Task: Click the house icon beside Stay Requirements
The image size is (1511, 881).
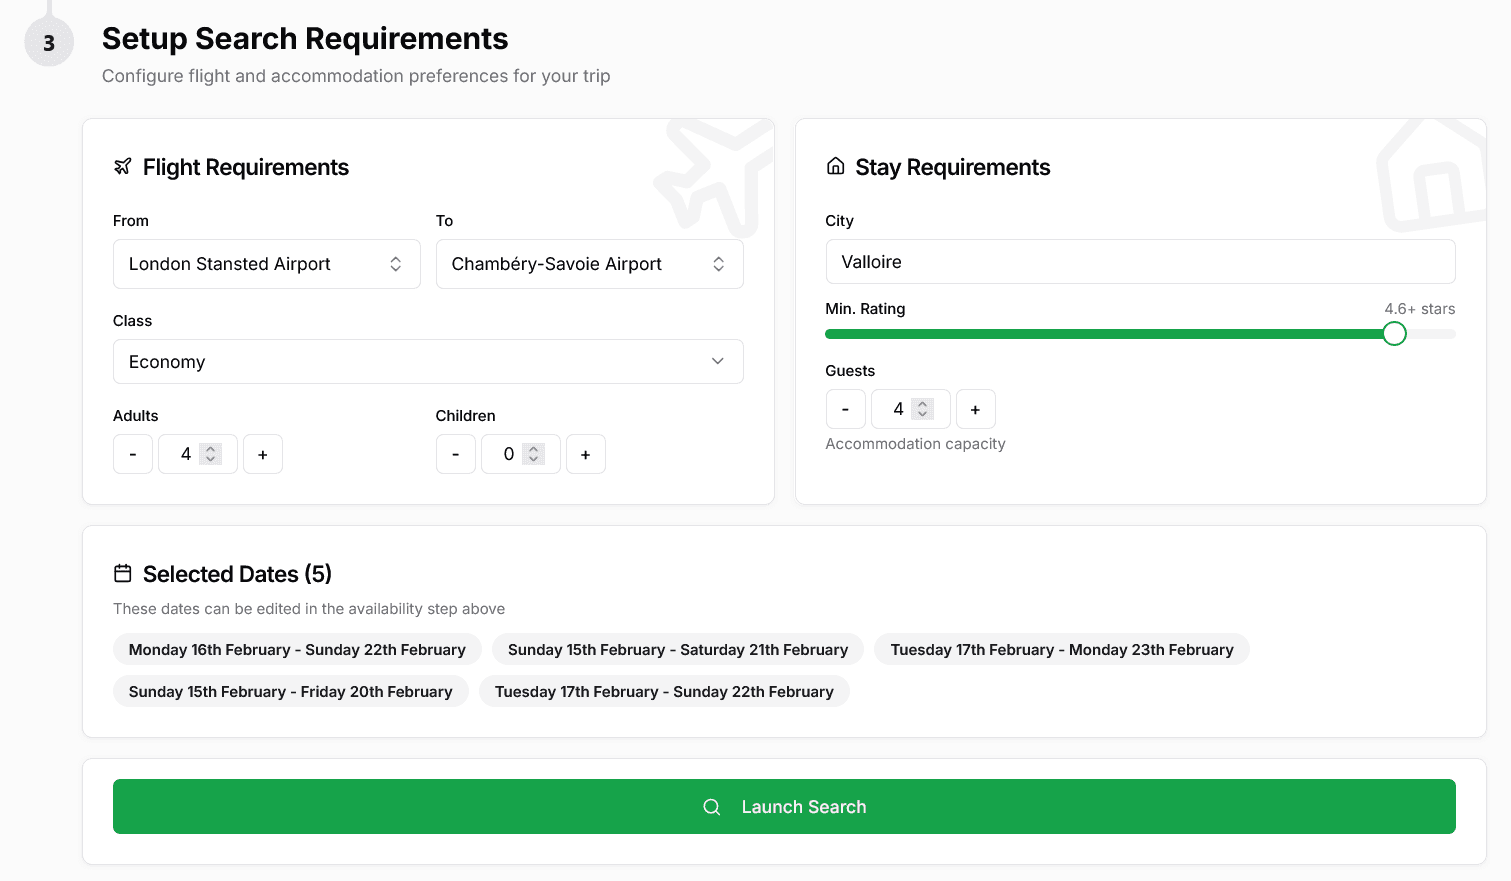Action: (x=835, y=167)
